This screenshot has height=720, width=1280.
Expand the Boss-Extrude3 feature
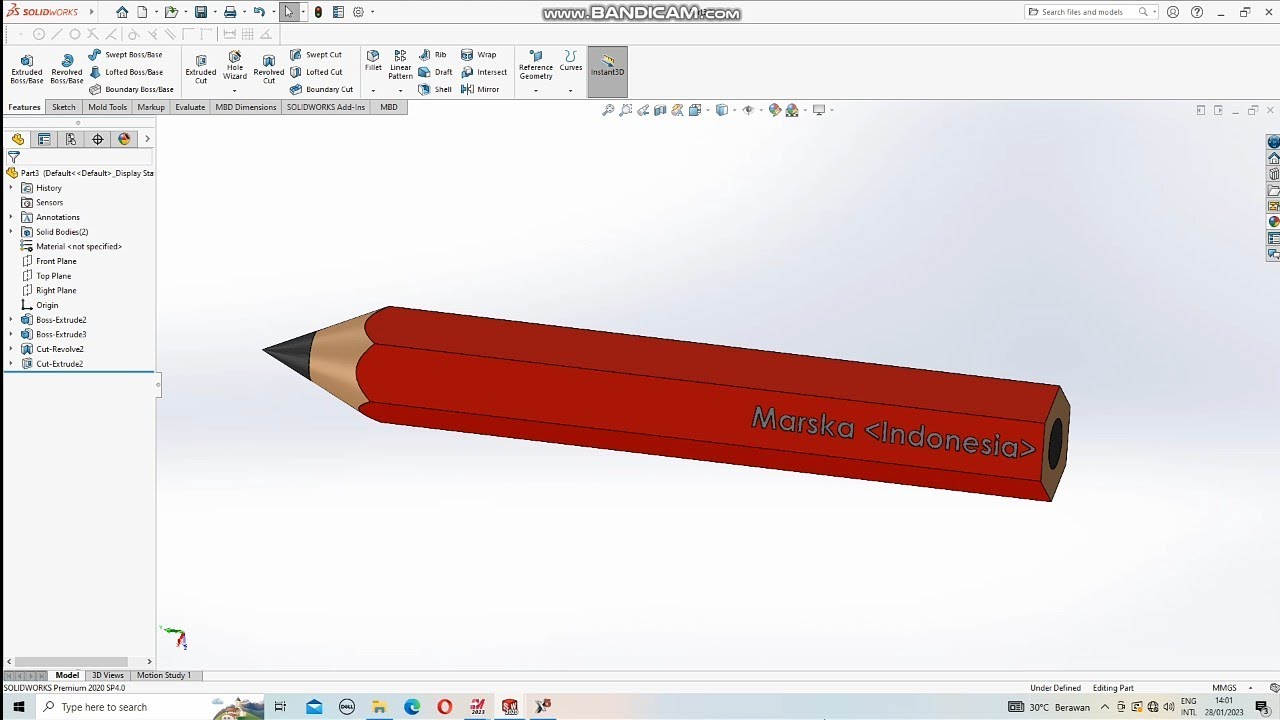point(12,334)
